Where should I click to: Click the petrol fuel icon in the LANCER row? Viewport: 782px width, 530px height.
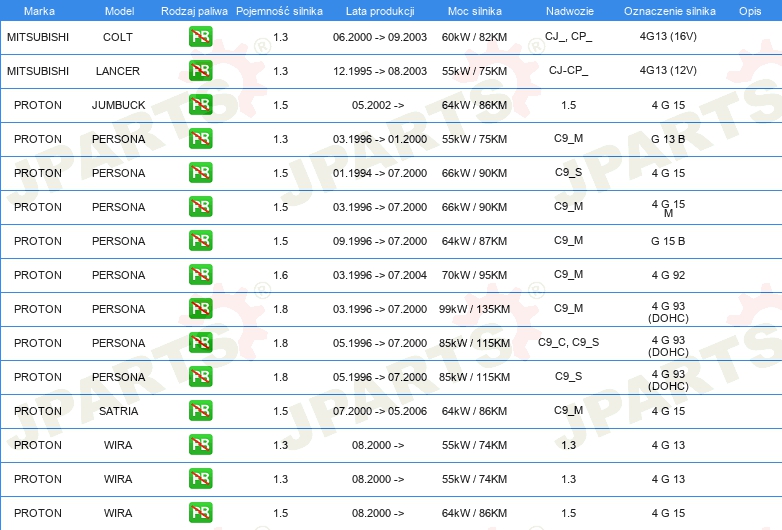point(200,70)
